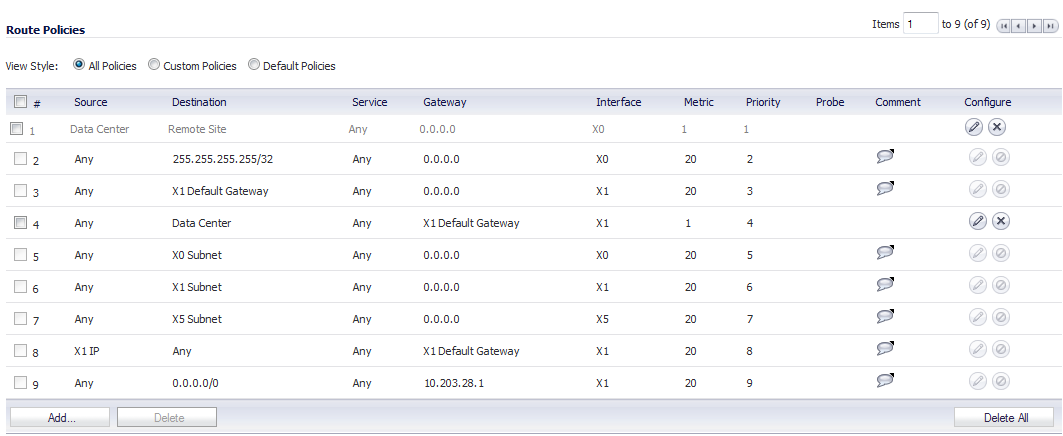This screenshot has width=1063, height=436.
Task: Jump to first page of items
Action: point(1004,25)
